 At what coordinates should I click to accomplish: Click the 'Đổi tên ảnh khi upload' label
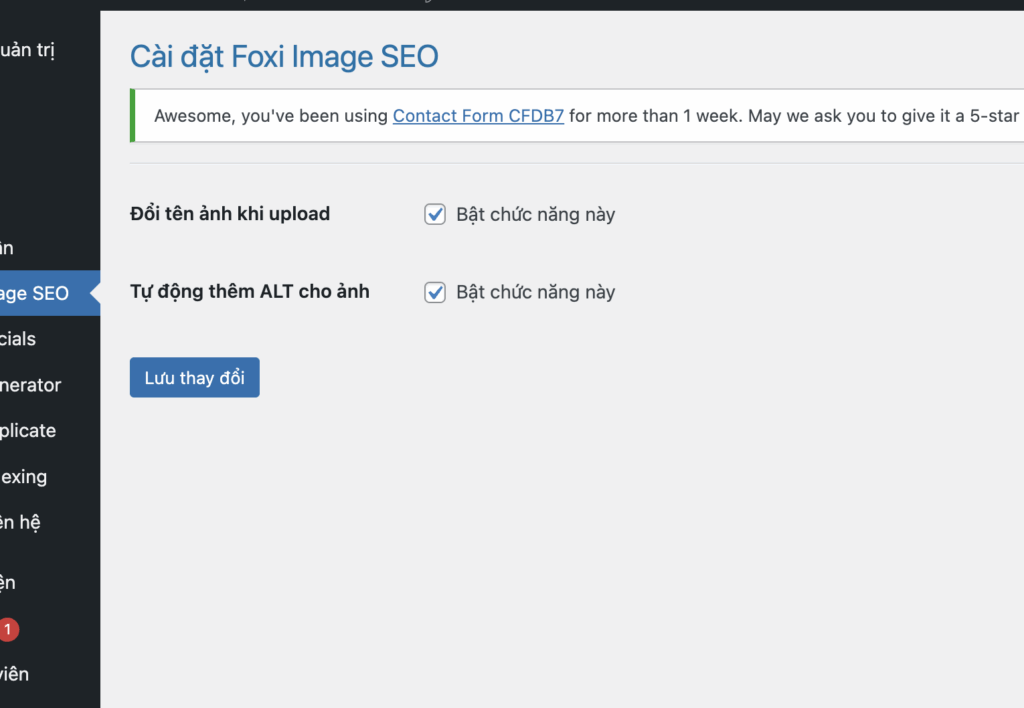[230, 214]
